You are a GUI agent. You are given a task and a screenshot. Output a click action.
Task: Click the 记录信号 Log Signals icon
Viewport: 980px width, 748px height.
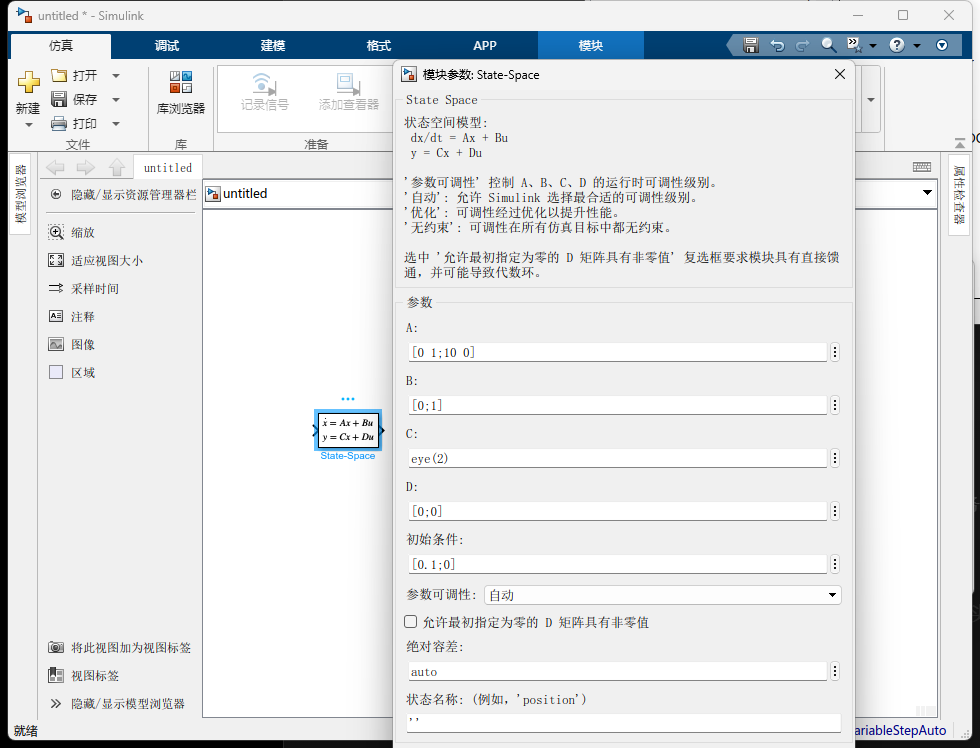click(x=264, y=84)
